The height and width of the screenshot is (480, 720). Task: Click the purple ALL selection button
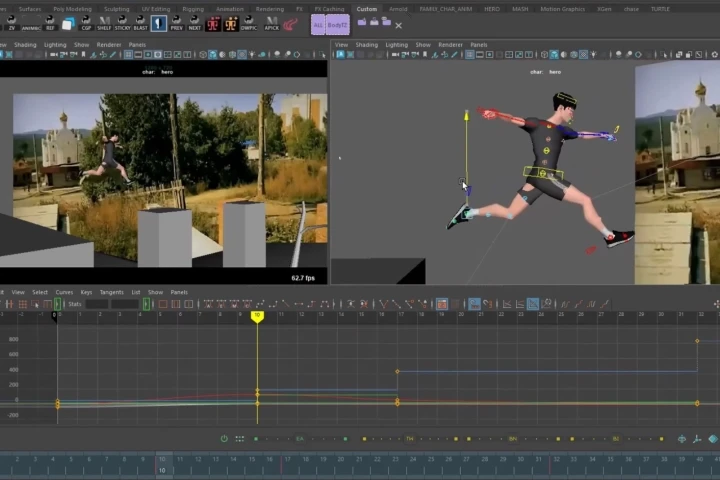[x=318, y=25]
